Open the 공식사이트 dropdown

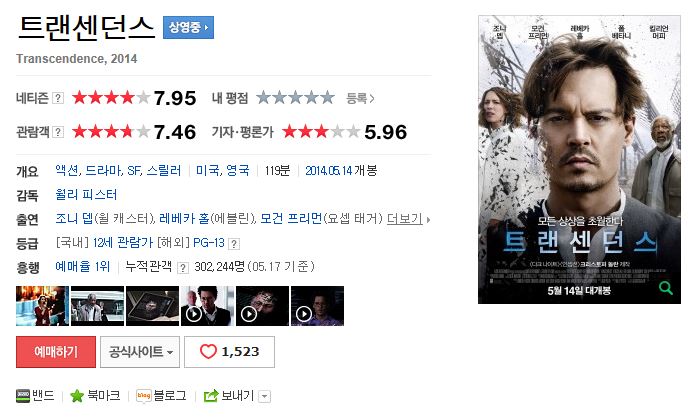(140, 352)
